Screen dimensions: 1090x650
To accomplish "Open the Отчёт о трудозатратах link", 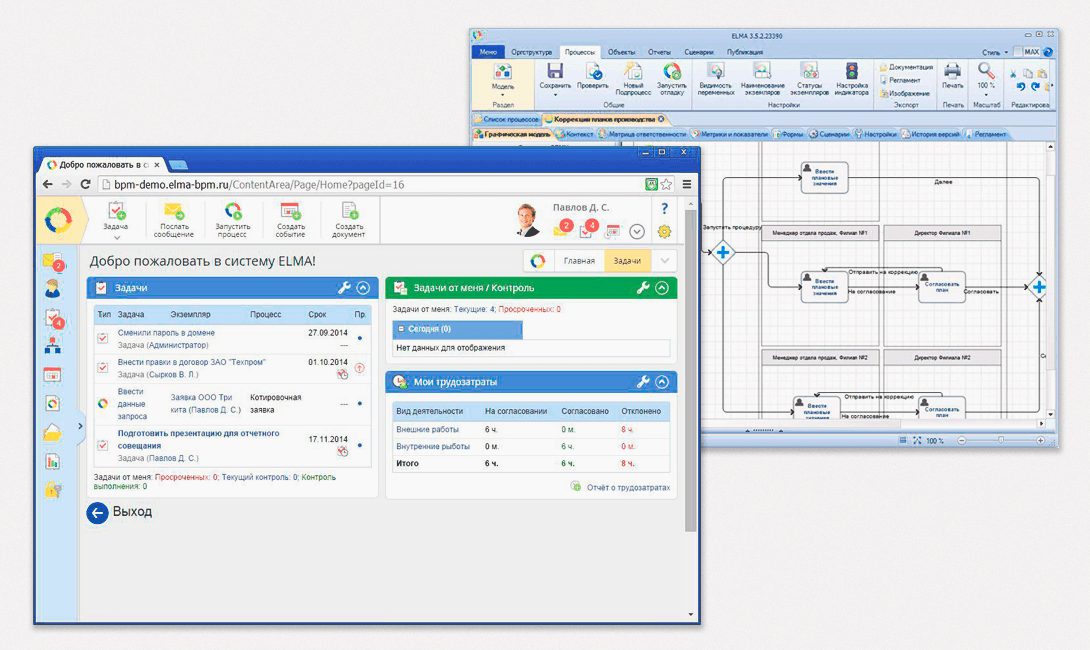I will coord(628,487).
